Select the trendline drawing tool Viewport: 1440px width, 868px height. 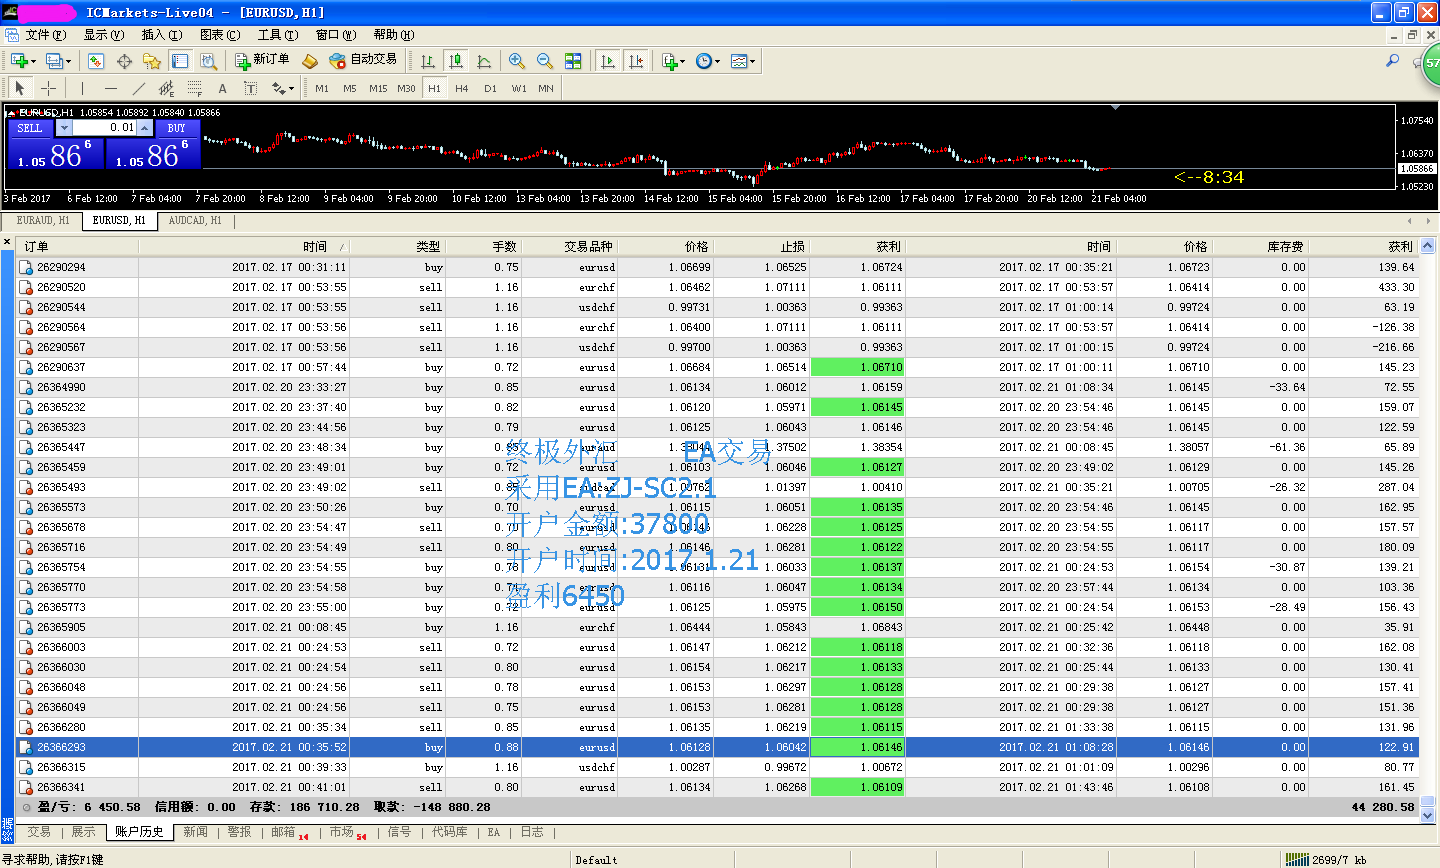tap(139, 88)
